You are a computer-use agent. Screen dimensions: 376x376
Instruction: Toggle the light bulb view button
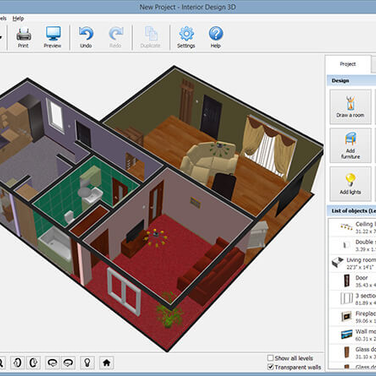(x=87, y=362)
